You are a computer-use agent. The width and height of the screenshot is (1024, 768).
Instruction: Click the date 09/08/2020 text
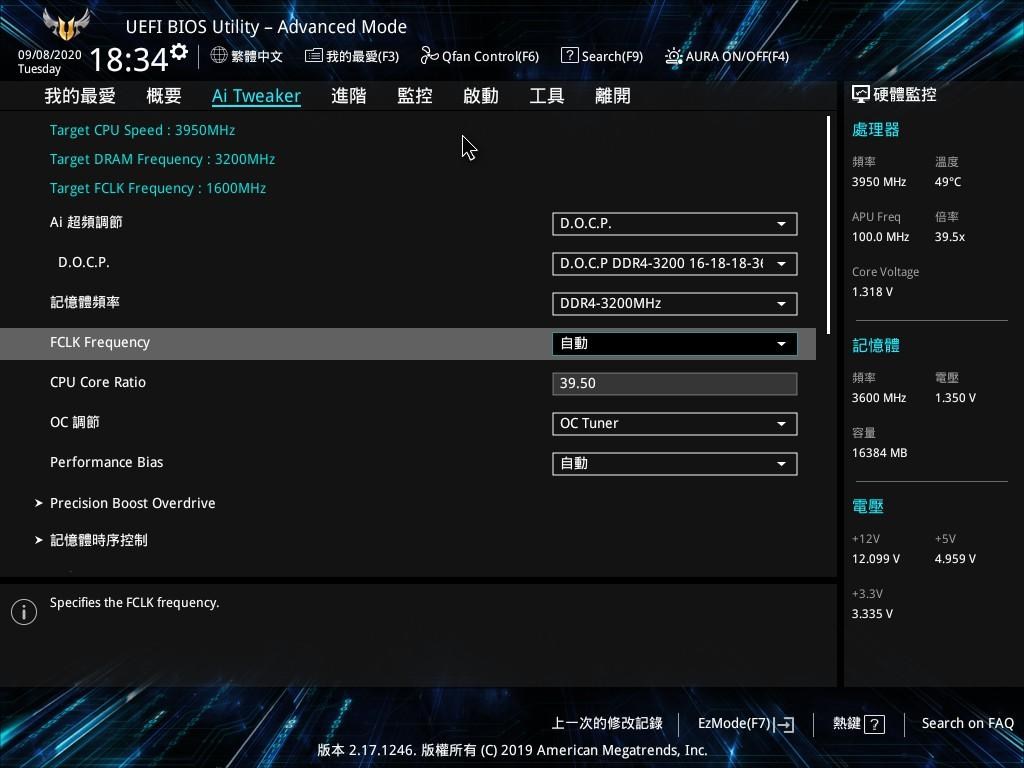coord(50,55)
